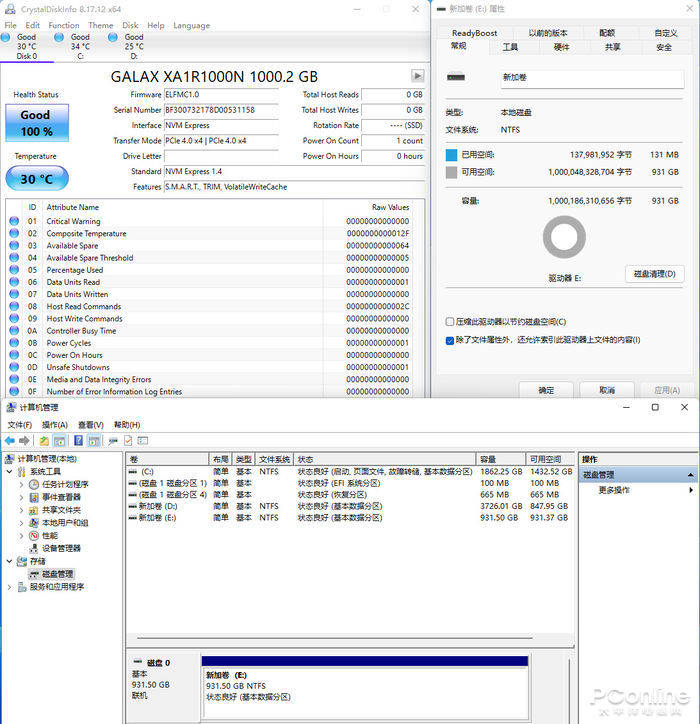Edit the 新加卷 volume label field
This screenshot has height=724, width=700.
592,78
